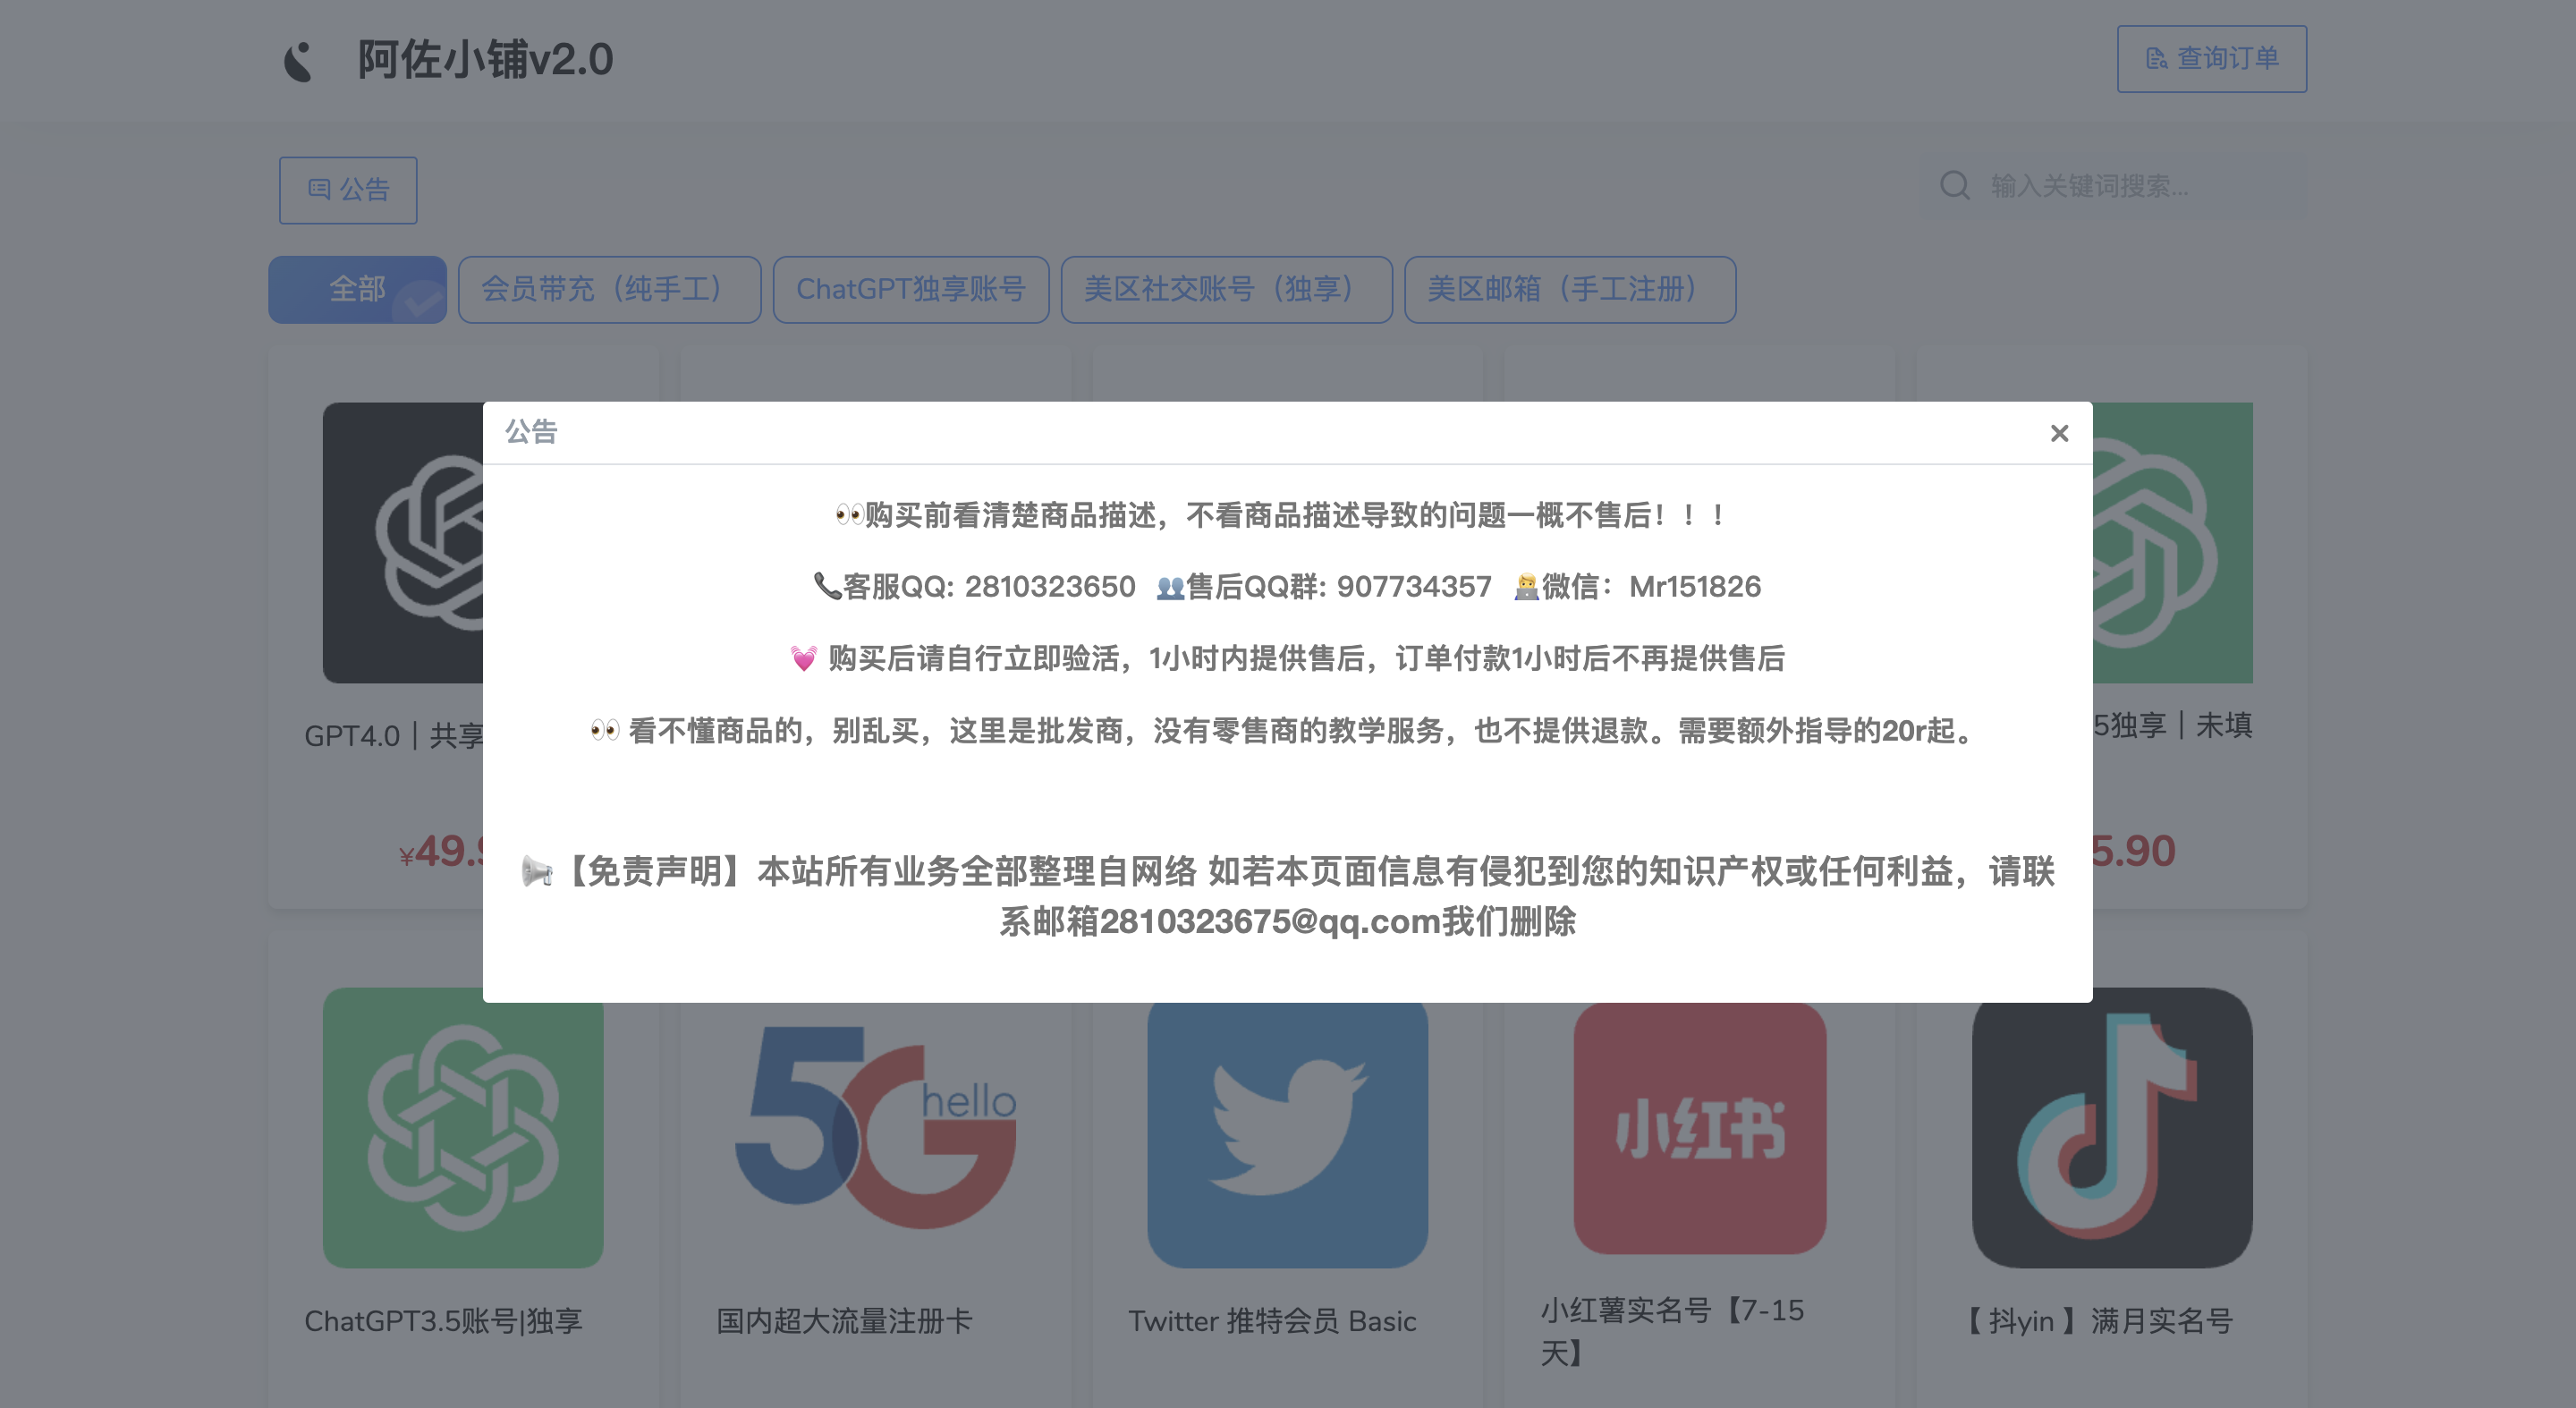Click the 阿佐小铺v2.0 shop title

tap(485, 60)
